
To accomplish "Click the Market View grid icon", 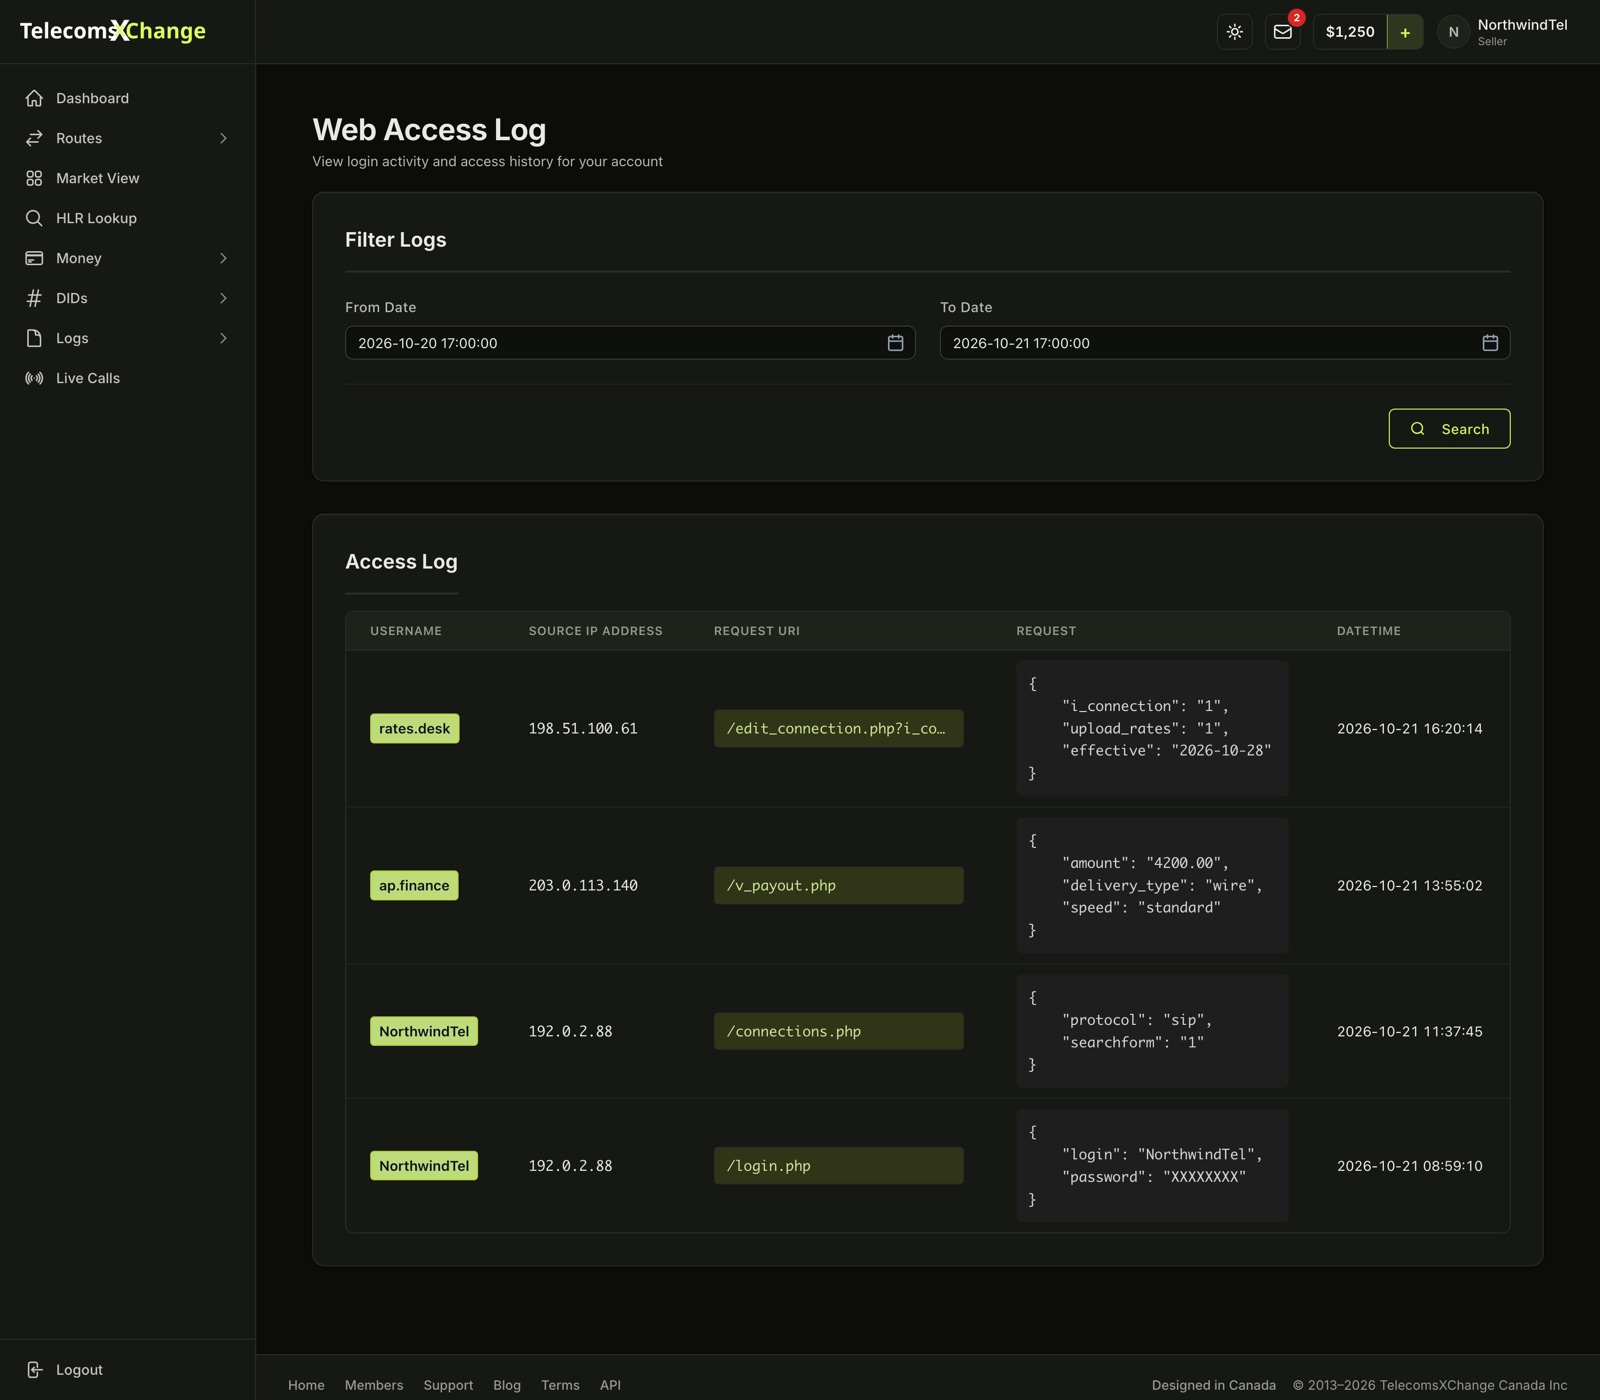I will pyautogui.click(x=34, y=178).
